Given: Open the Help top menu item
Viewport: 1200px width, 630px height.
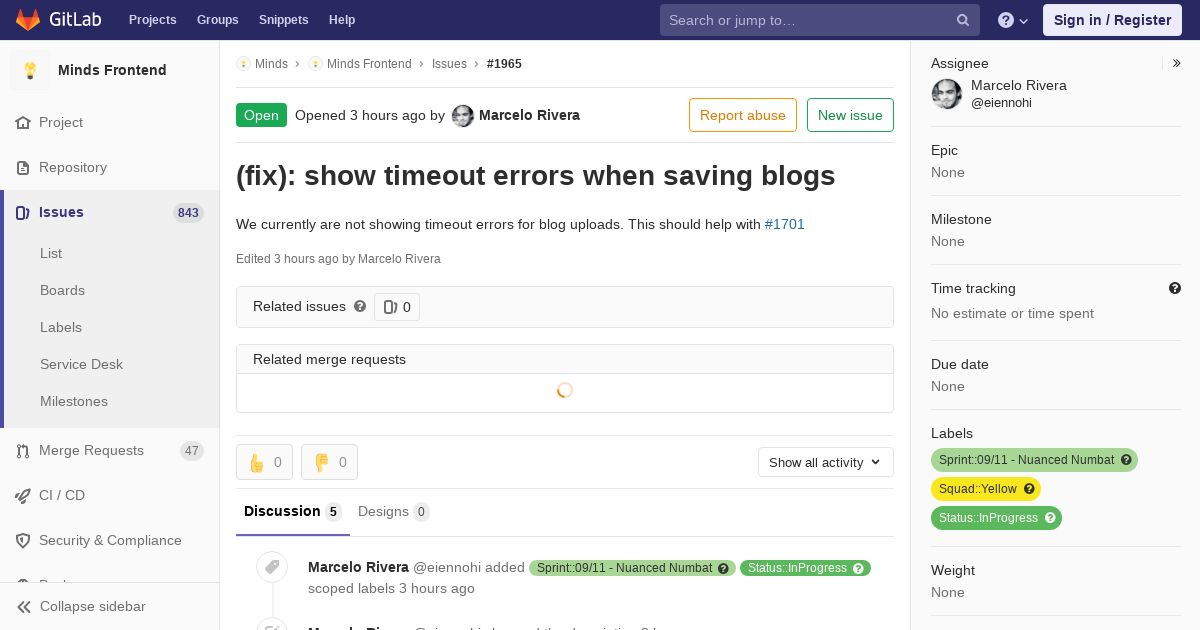Looking at the screenshot, I should (342, 20).
